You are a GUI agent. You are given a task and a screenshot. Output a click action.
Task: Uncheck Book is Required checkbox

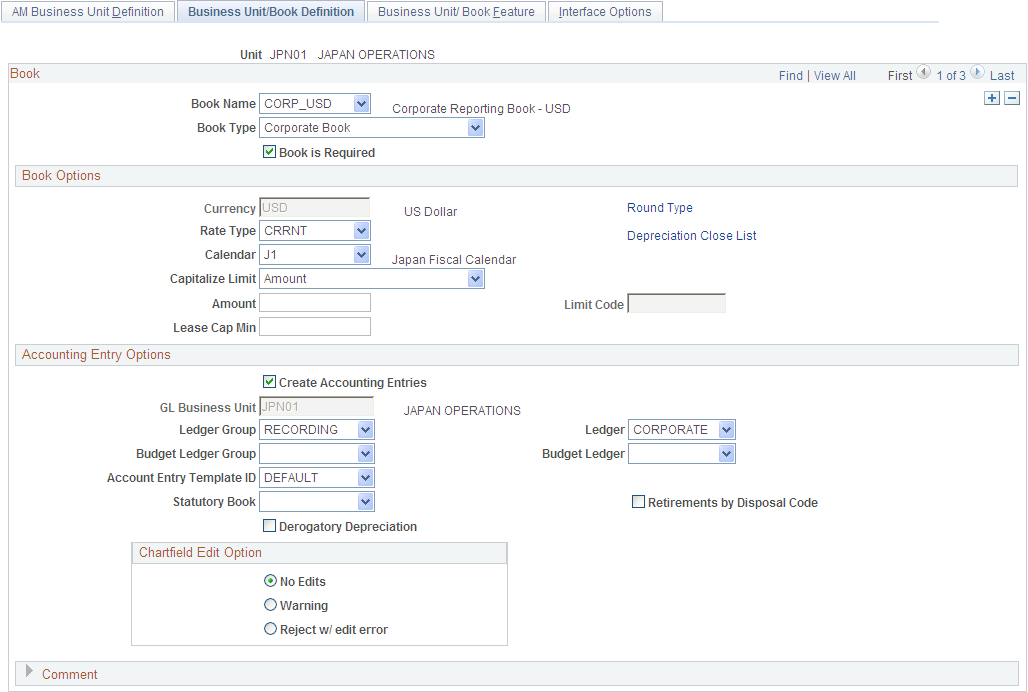pyautogui.click(x=269, y=152)
